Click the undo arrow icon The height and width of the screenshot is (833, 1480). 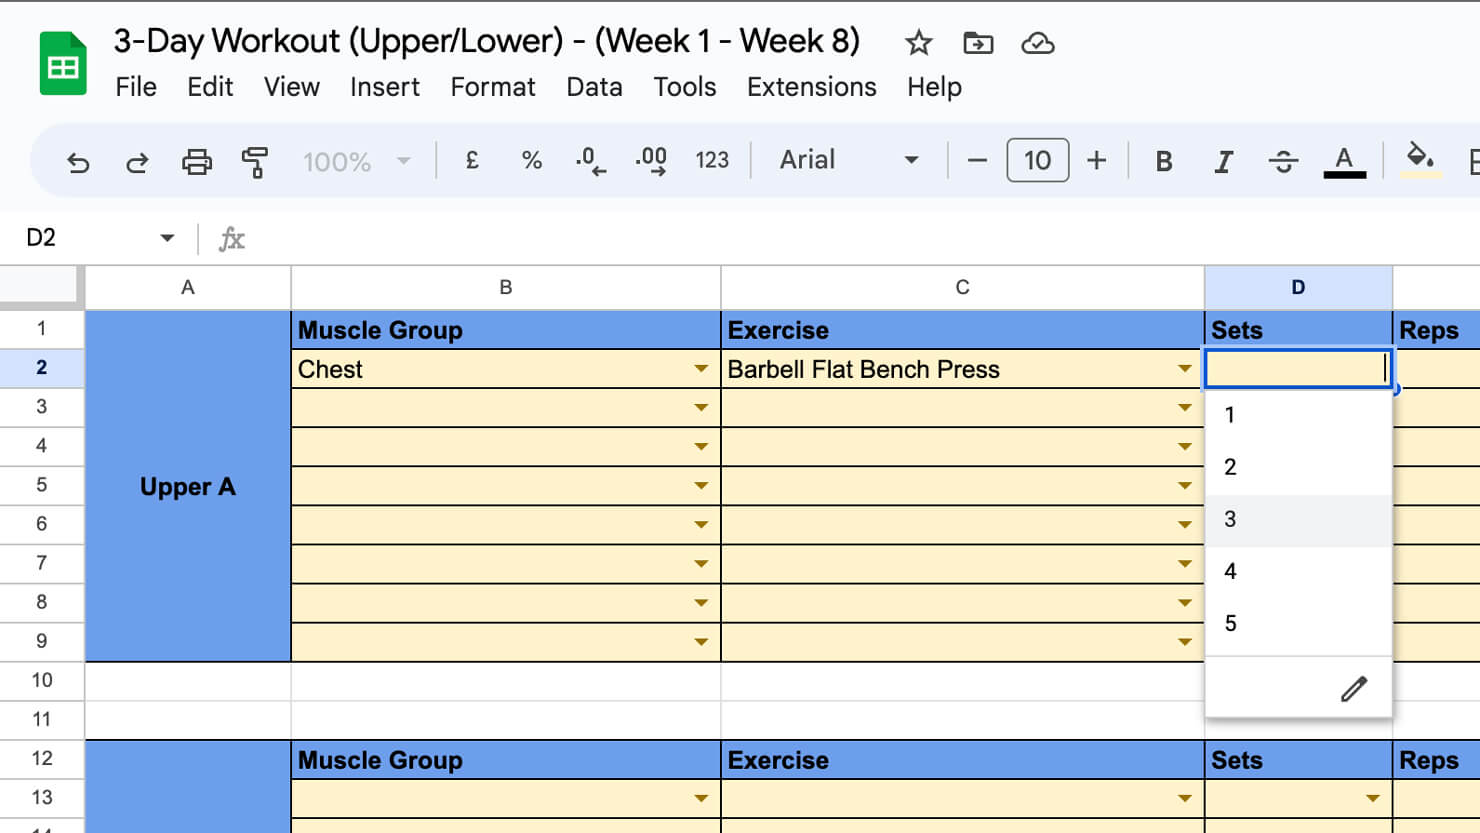(78, 161)
